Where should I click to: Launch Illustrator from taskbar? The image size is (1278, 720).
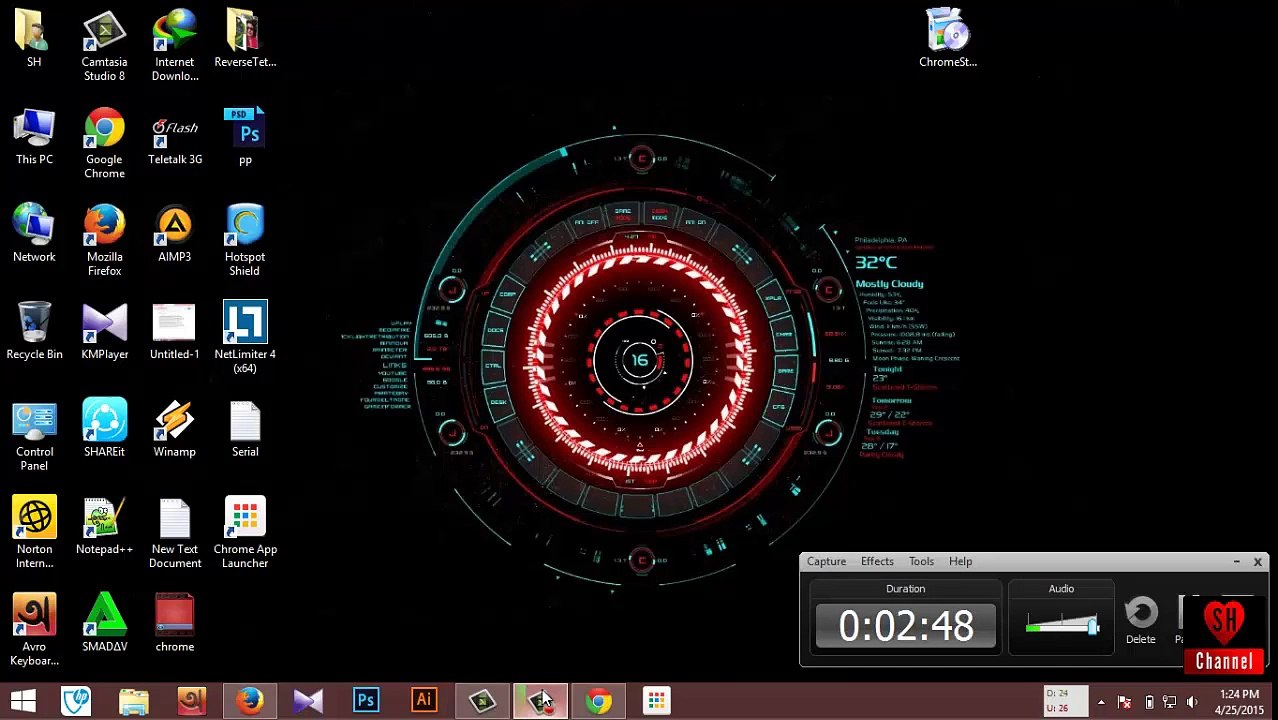coord(424,701)
